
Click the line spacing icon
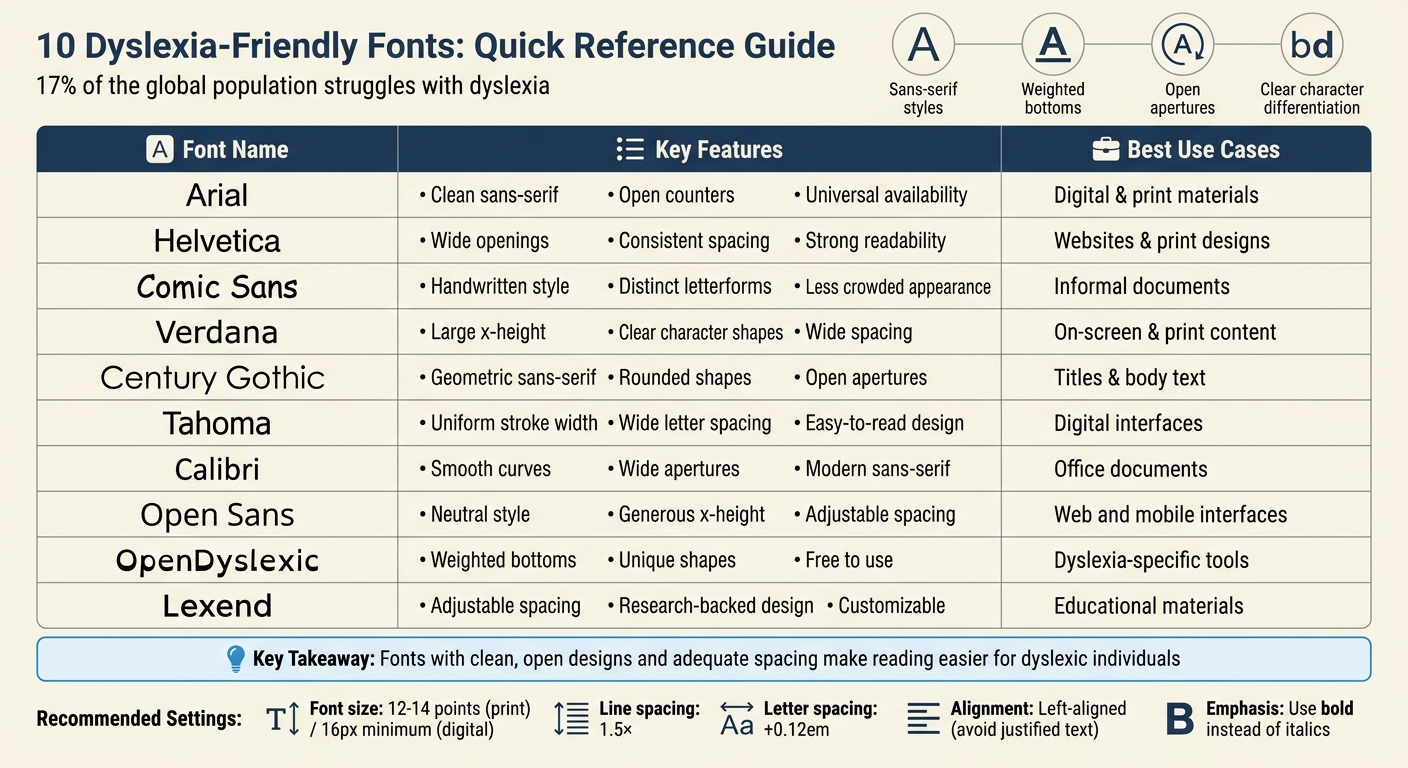point(572,719)
